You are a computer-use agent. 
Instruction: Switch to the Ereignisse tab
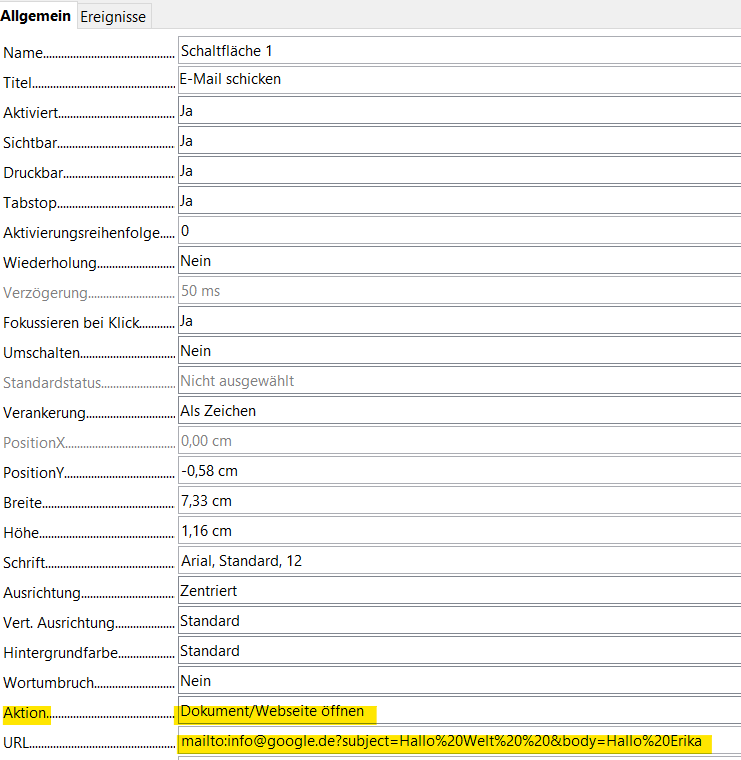pyautogui.click(x=113, y=16)
